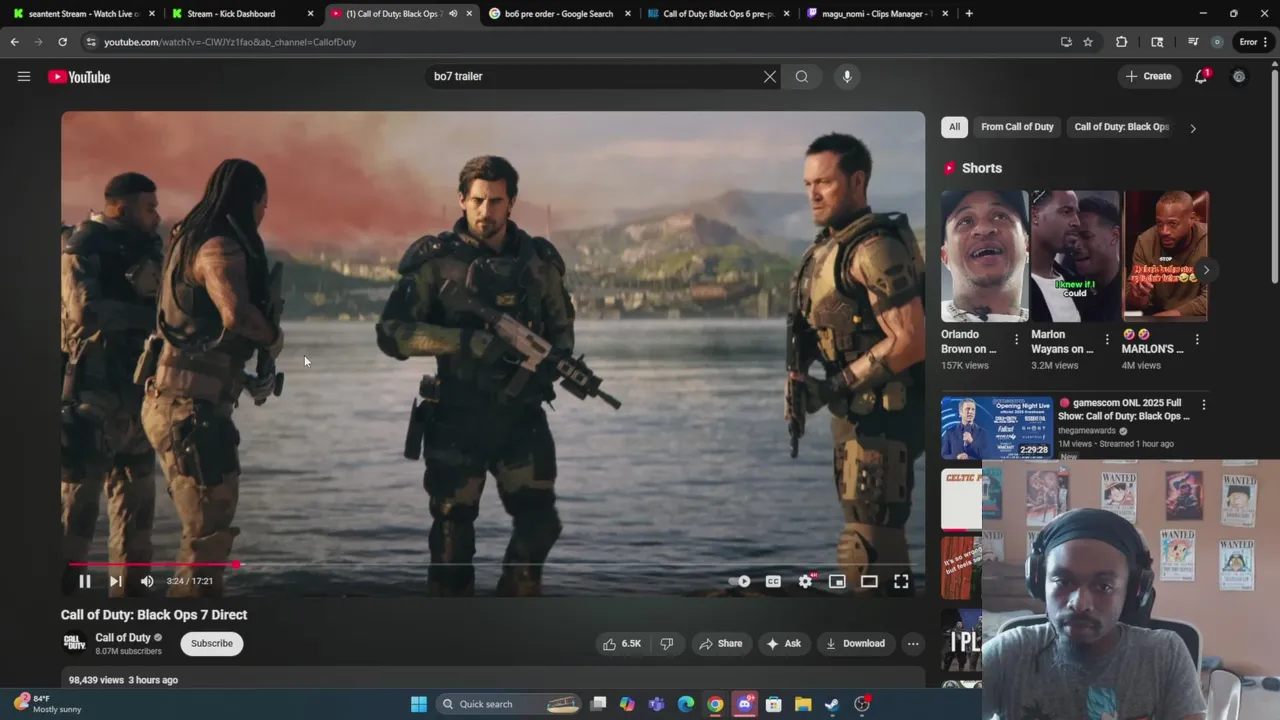Select the All filter chip
Viewport: 1280px width, 720px height.
point(954,127)
